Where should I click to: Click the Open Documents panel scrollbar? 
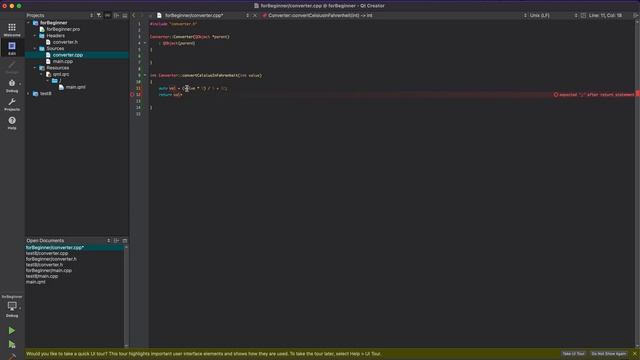[126, 296]
